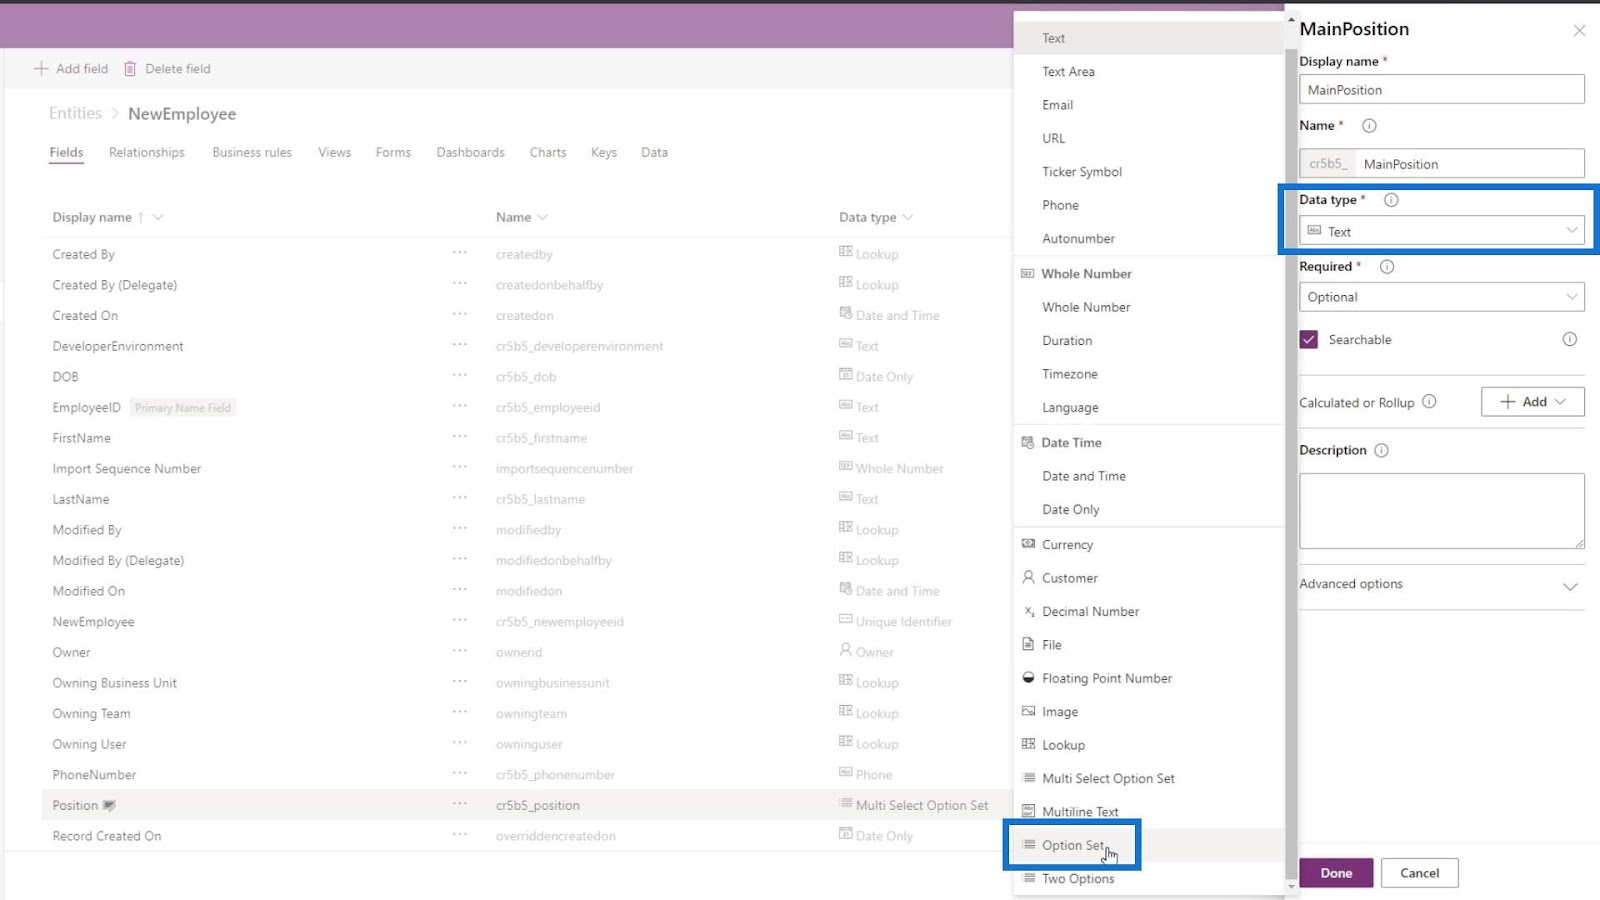Click the Delete field trash icon
Screen dimensions: 1600x900
[x=130, y=69]
